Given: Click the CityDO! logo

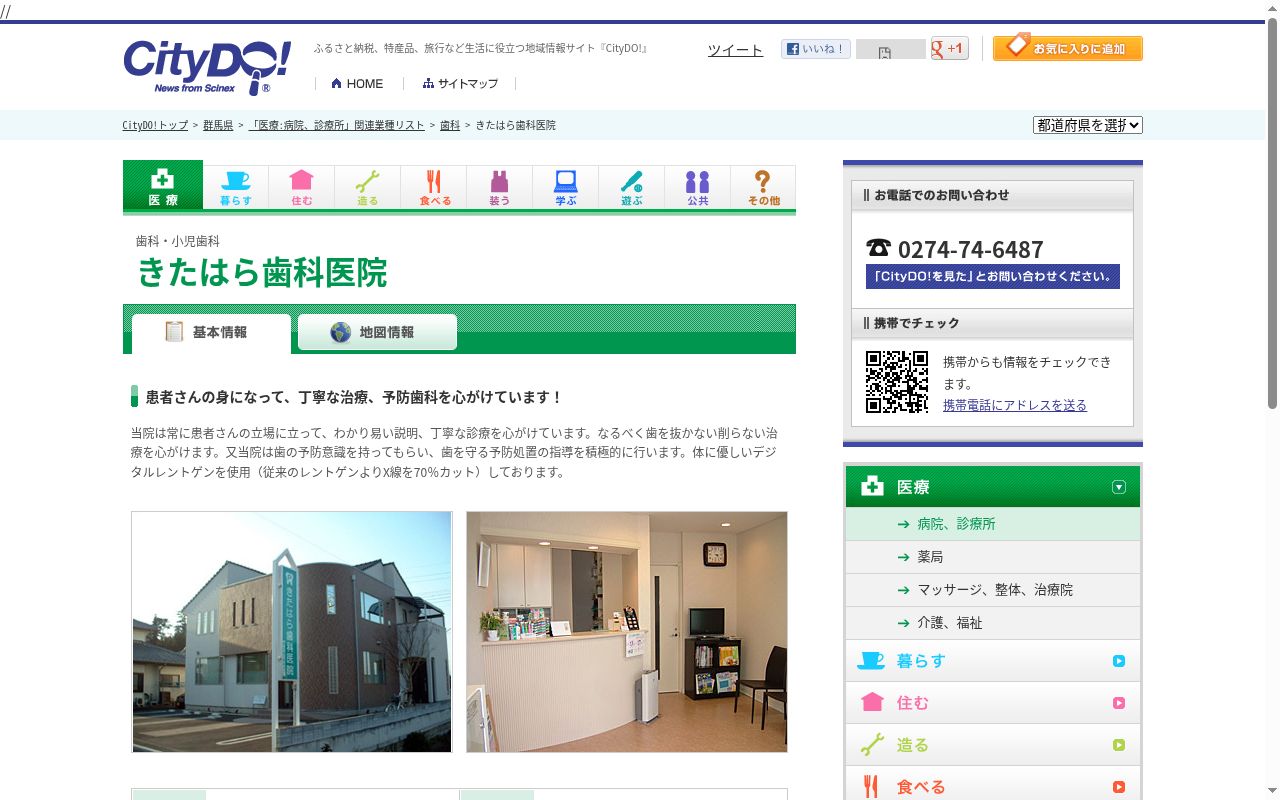Looking at the screenshot, I should pos(207,67).
